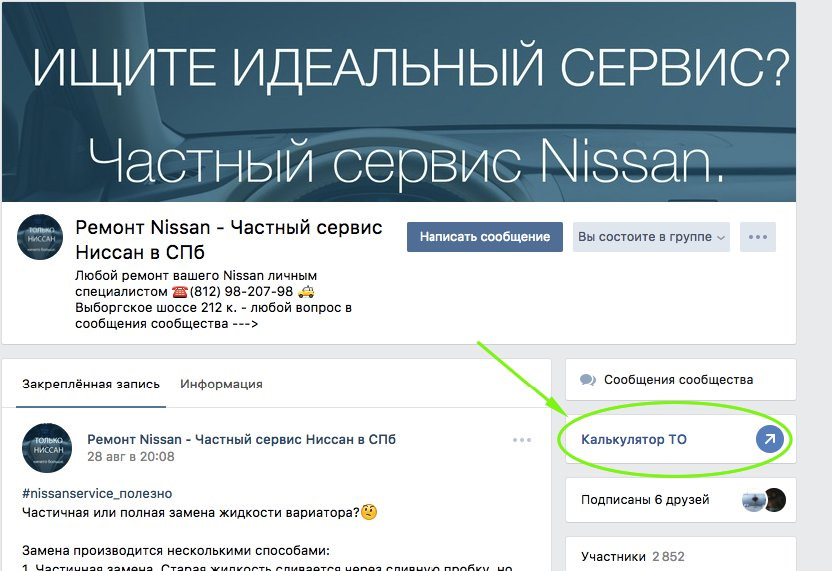Click the chat bubble icon in sidebar
Screen dimensions: 832x571
coord(587,380)
